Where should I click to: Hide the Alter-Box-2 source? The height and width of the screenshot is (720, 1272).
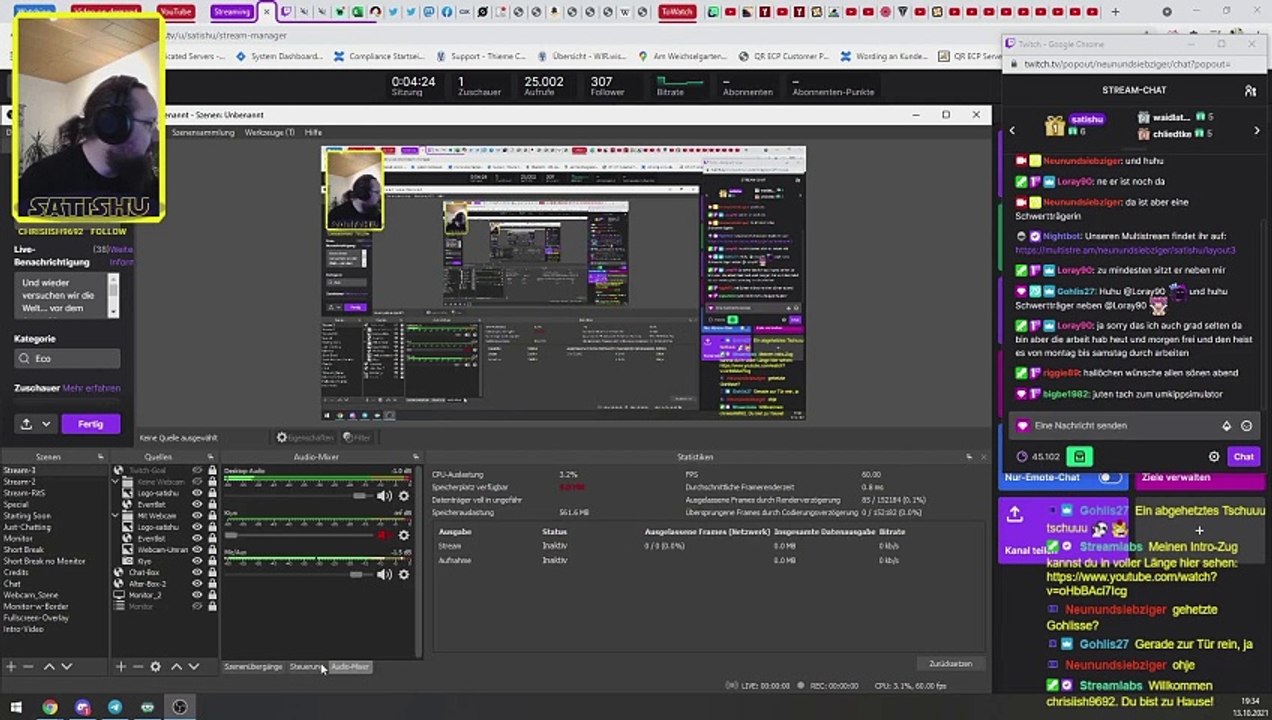[x=197, y=584]
